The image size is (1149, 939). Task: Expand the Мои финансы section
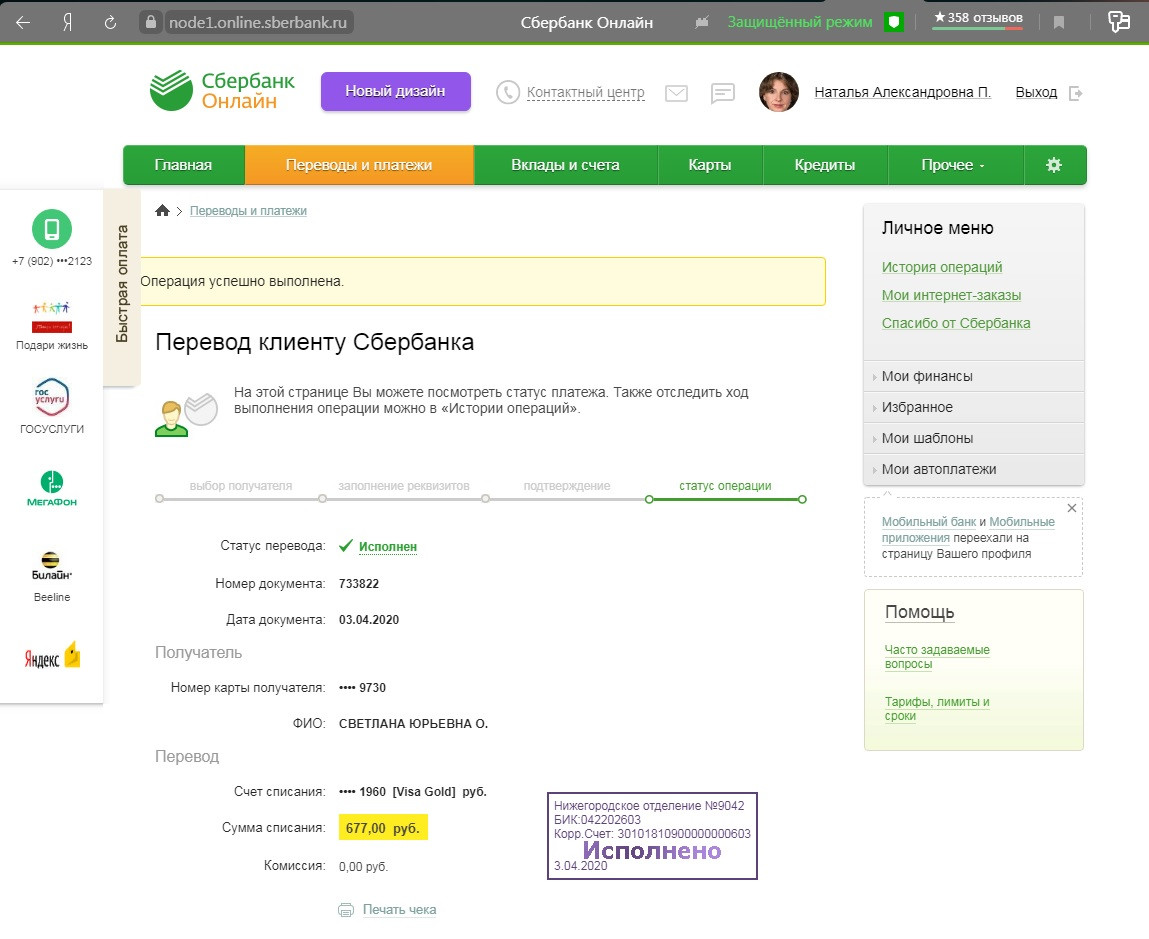[x=974, y=376]
